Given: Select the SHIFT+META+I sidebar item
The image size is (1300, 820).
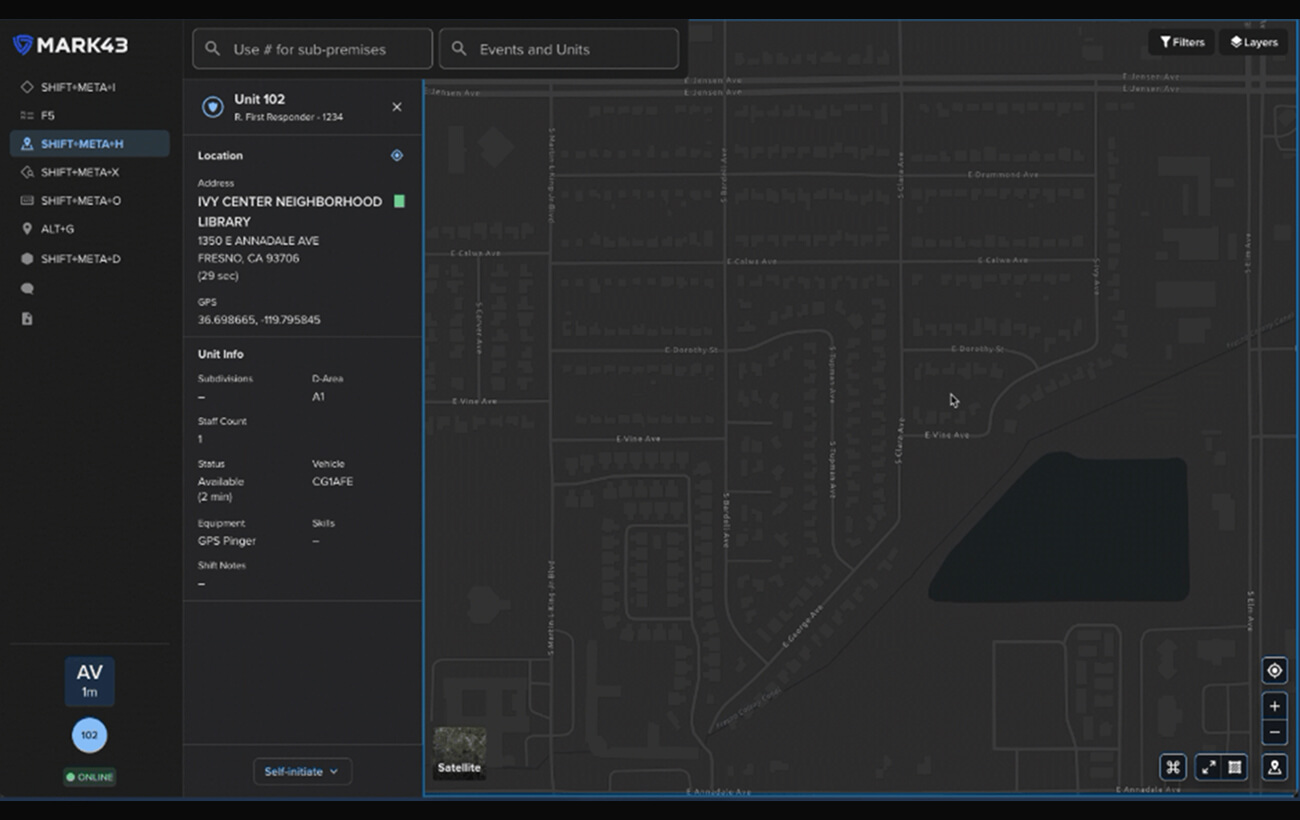Looking at the screenshot, I should coord(78,88).
